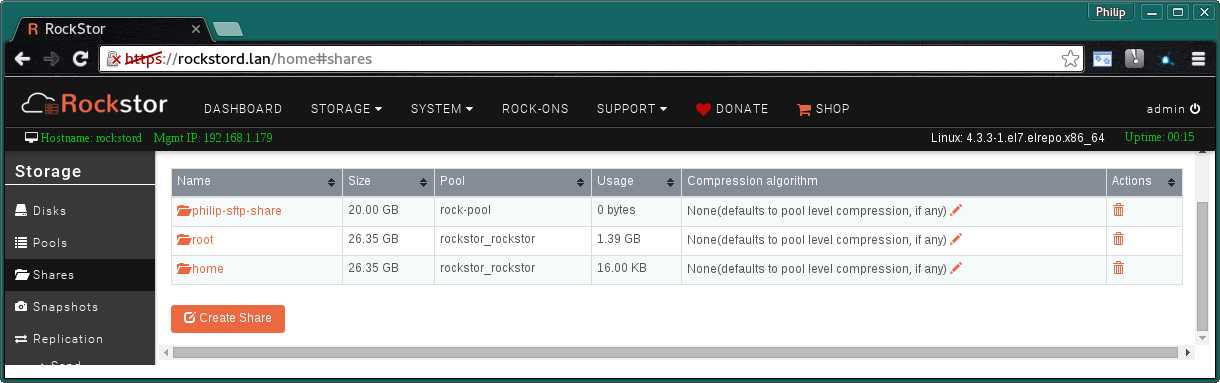Click the third browser extension icon

tap(1166, 59)
